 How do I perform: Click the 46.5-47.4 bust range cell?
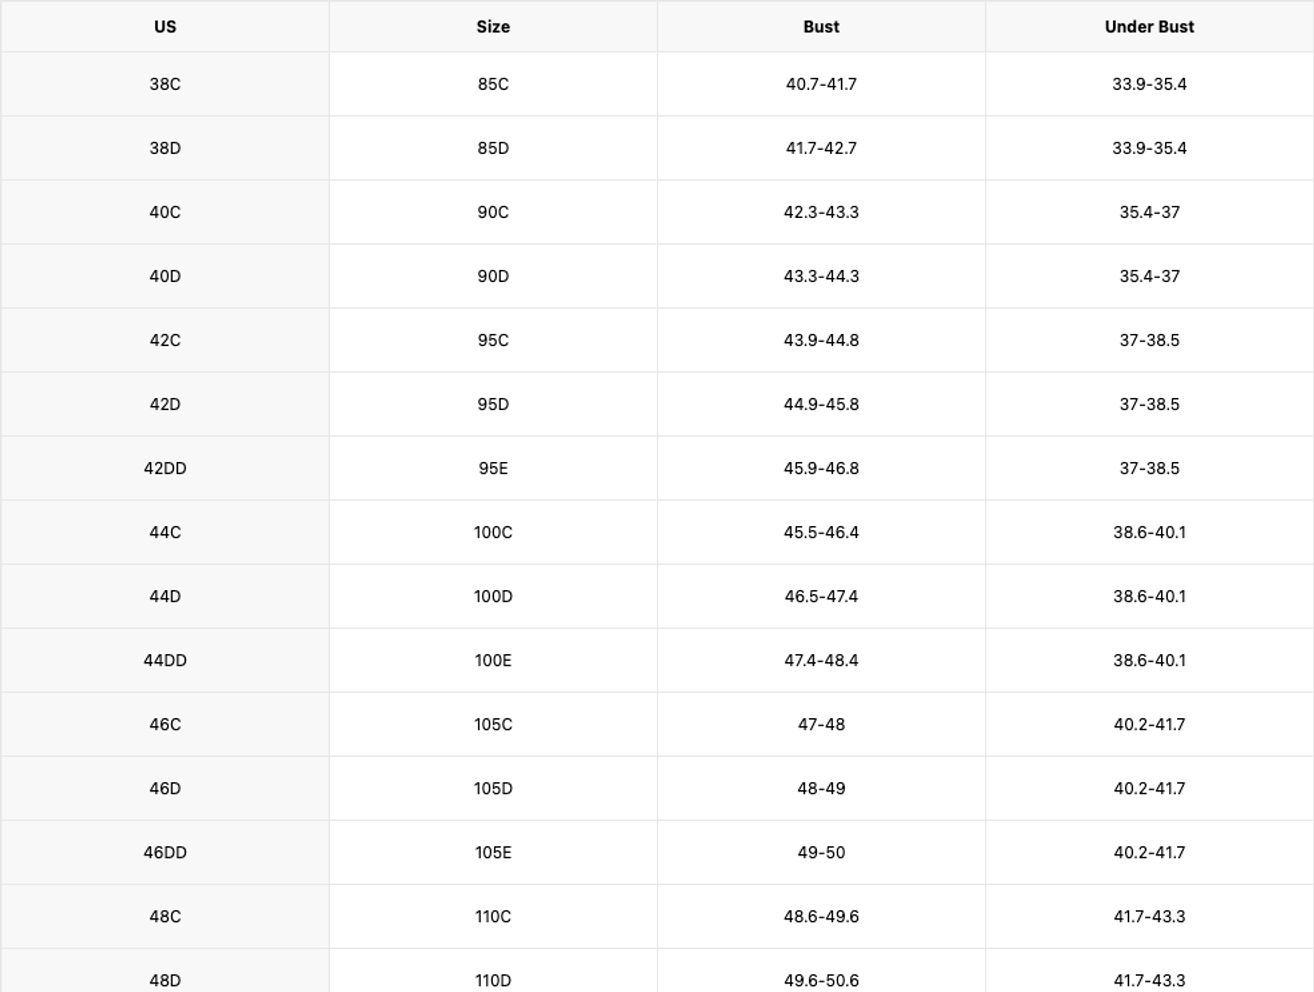[x=821, y=596]
